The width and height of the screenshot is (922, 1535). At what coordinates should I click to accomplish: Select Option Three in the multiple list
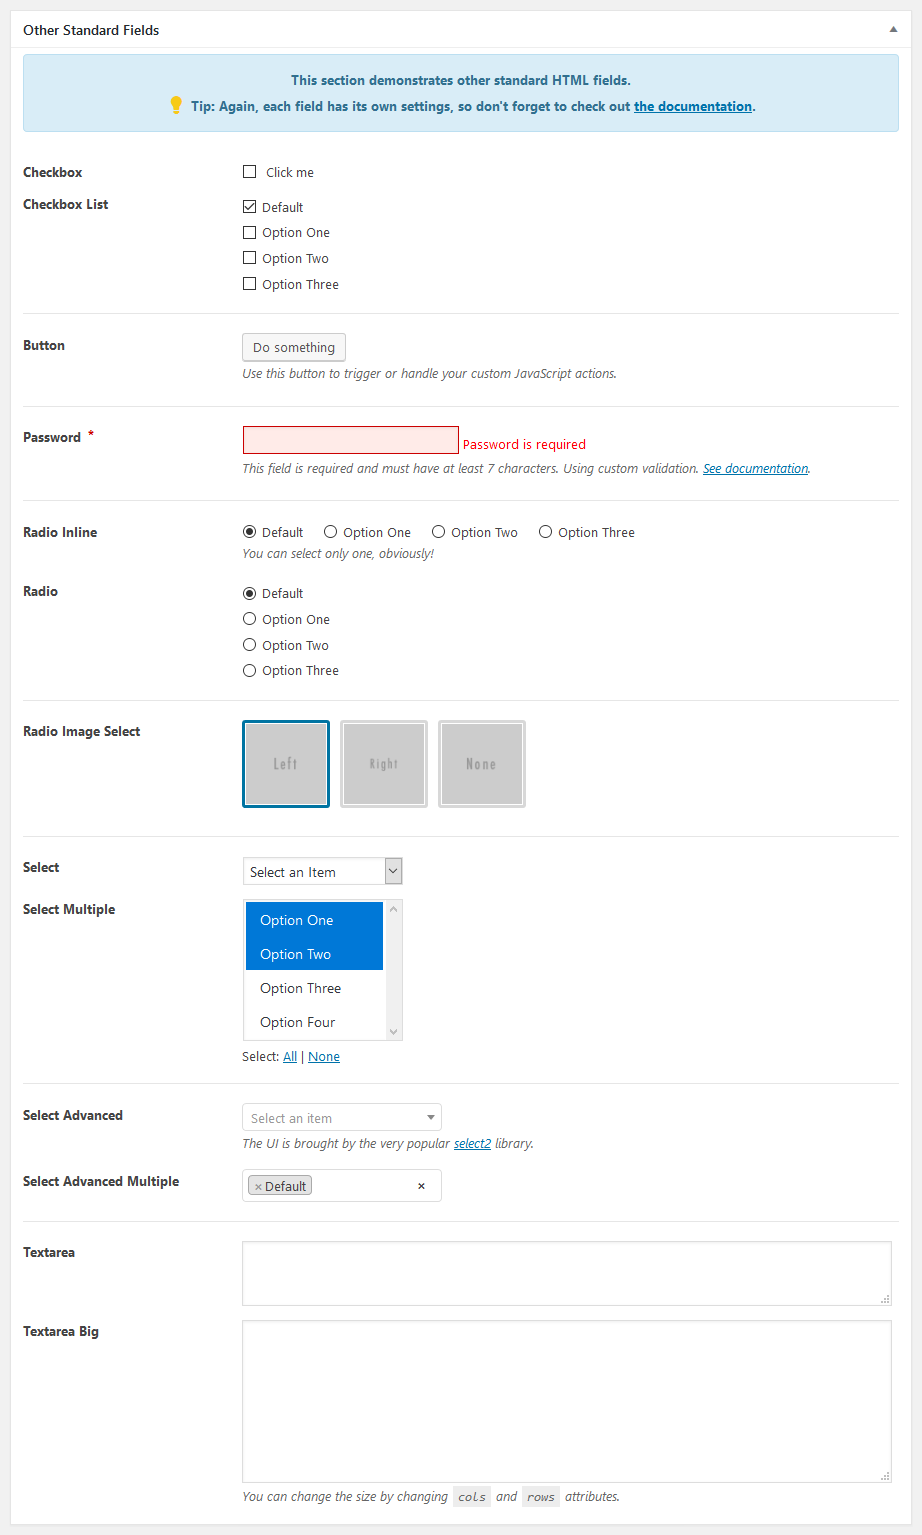(301, 988)
